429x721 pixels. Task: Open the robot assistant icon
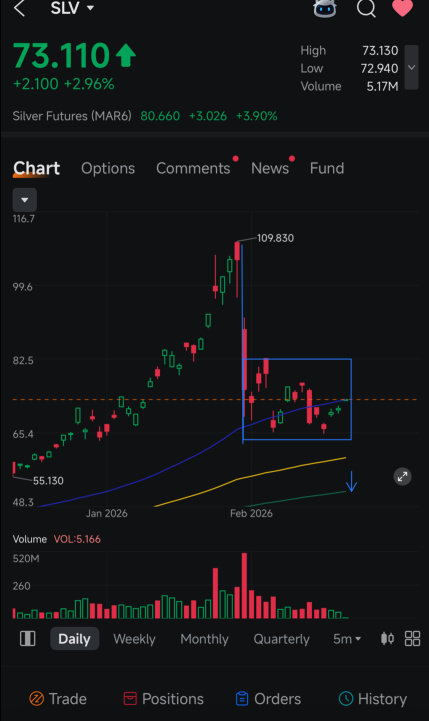click(x=325, y=8)
